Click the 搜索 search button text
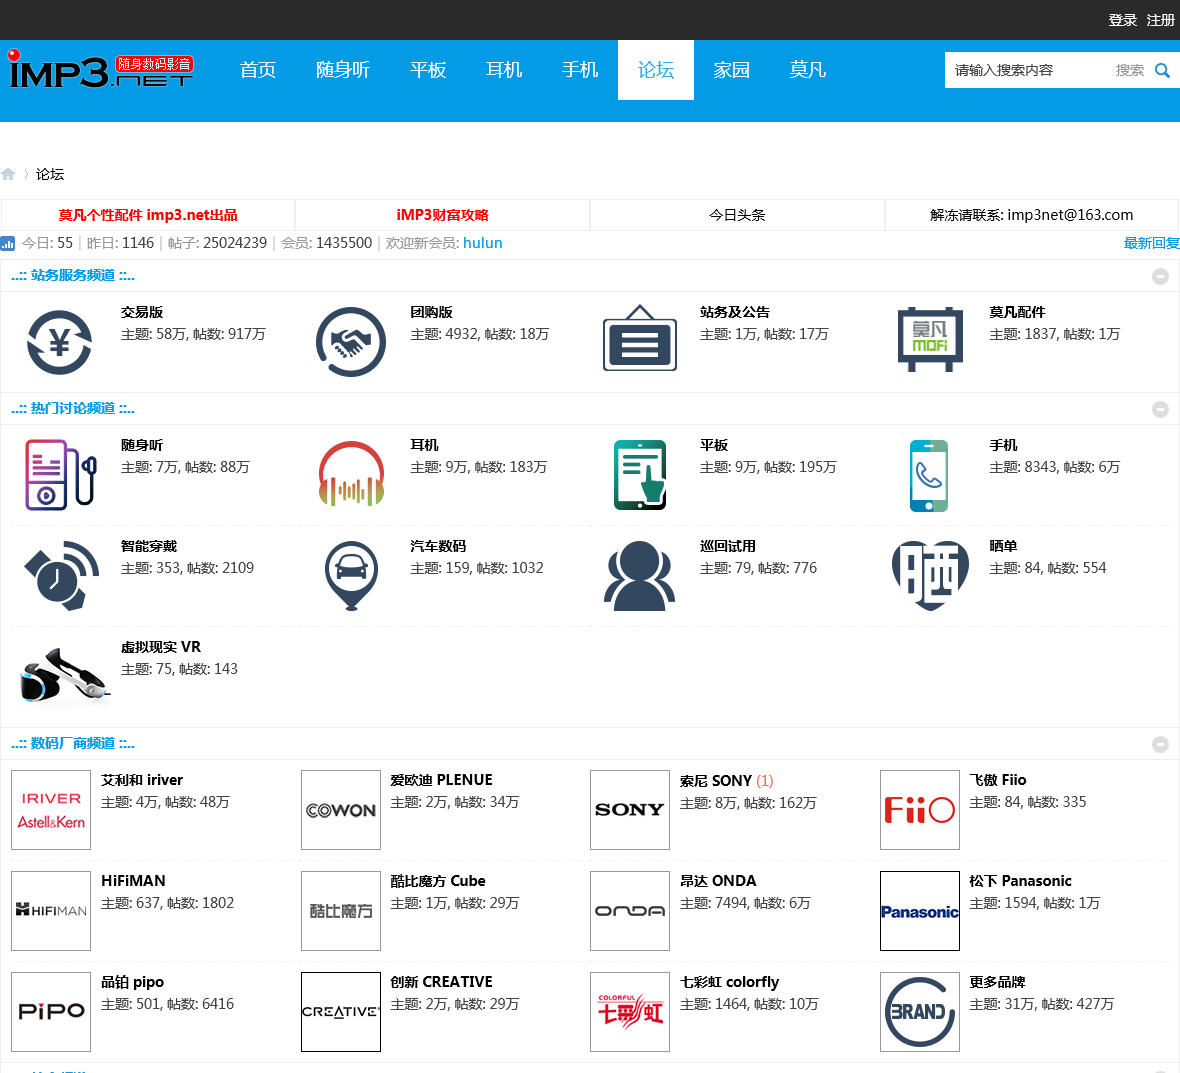Viewport: 1180px width, 1073px height. pos(1130,71)
